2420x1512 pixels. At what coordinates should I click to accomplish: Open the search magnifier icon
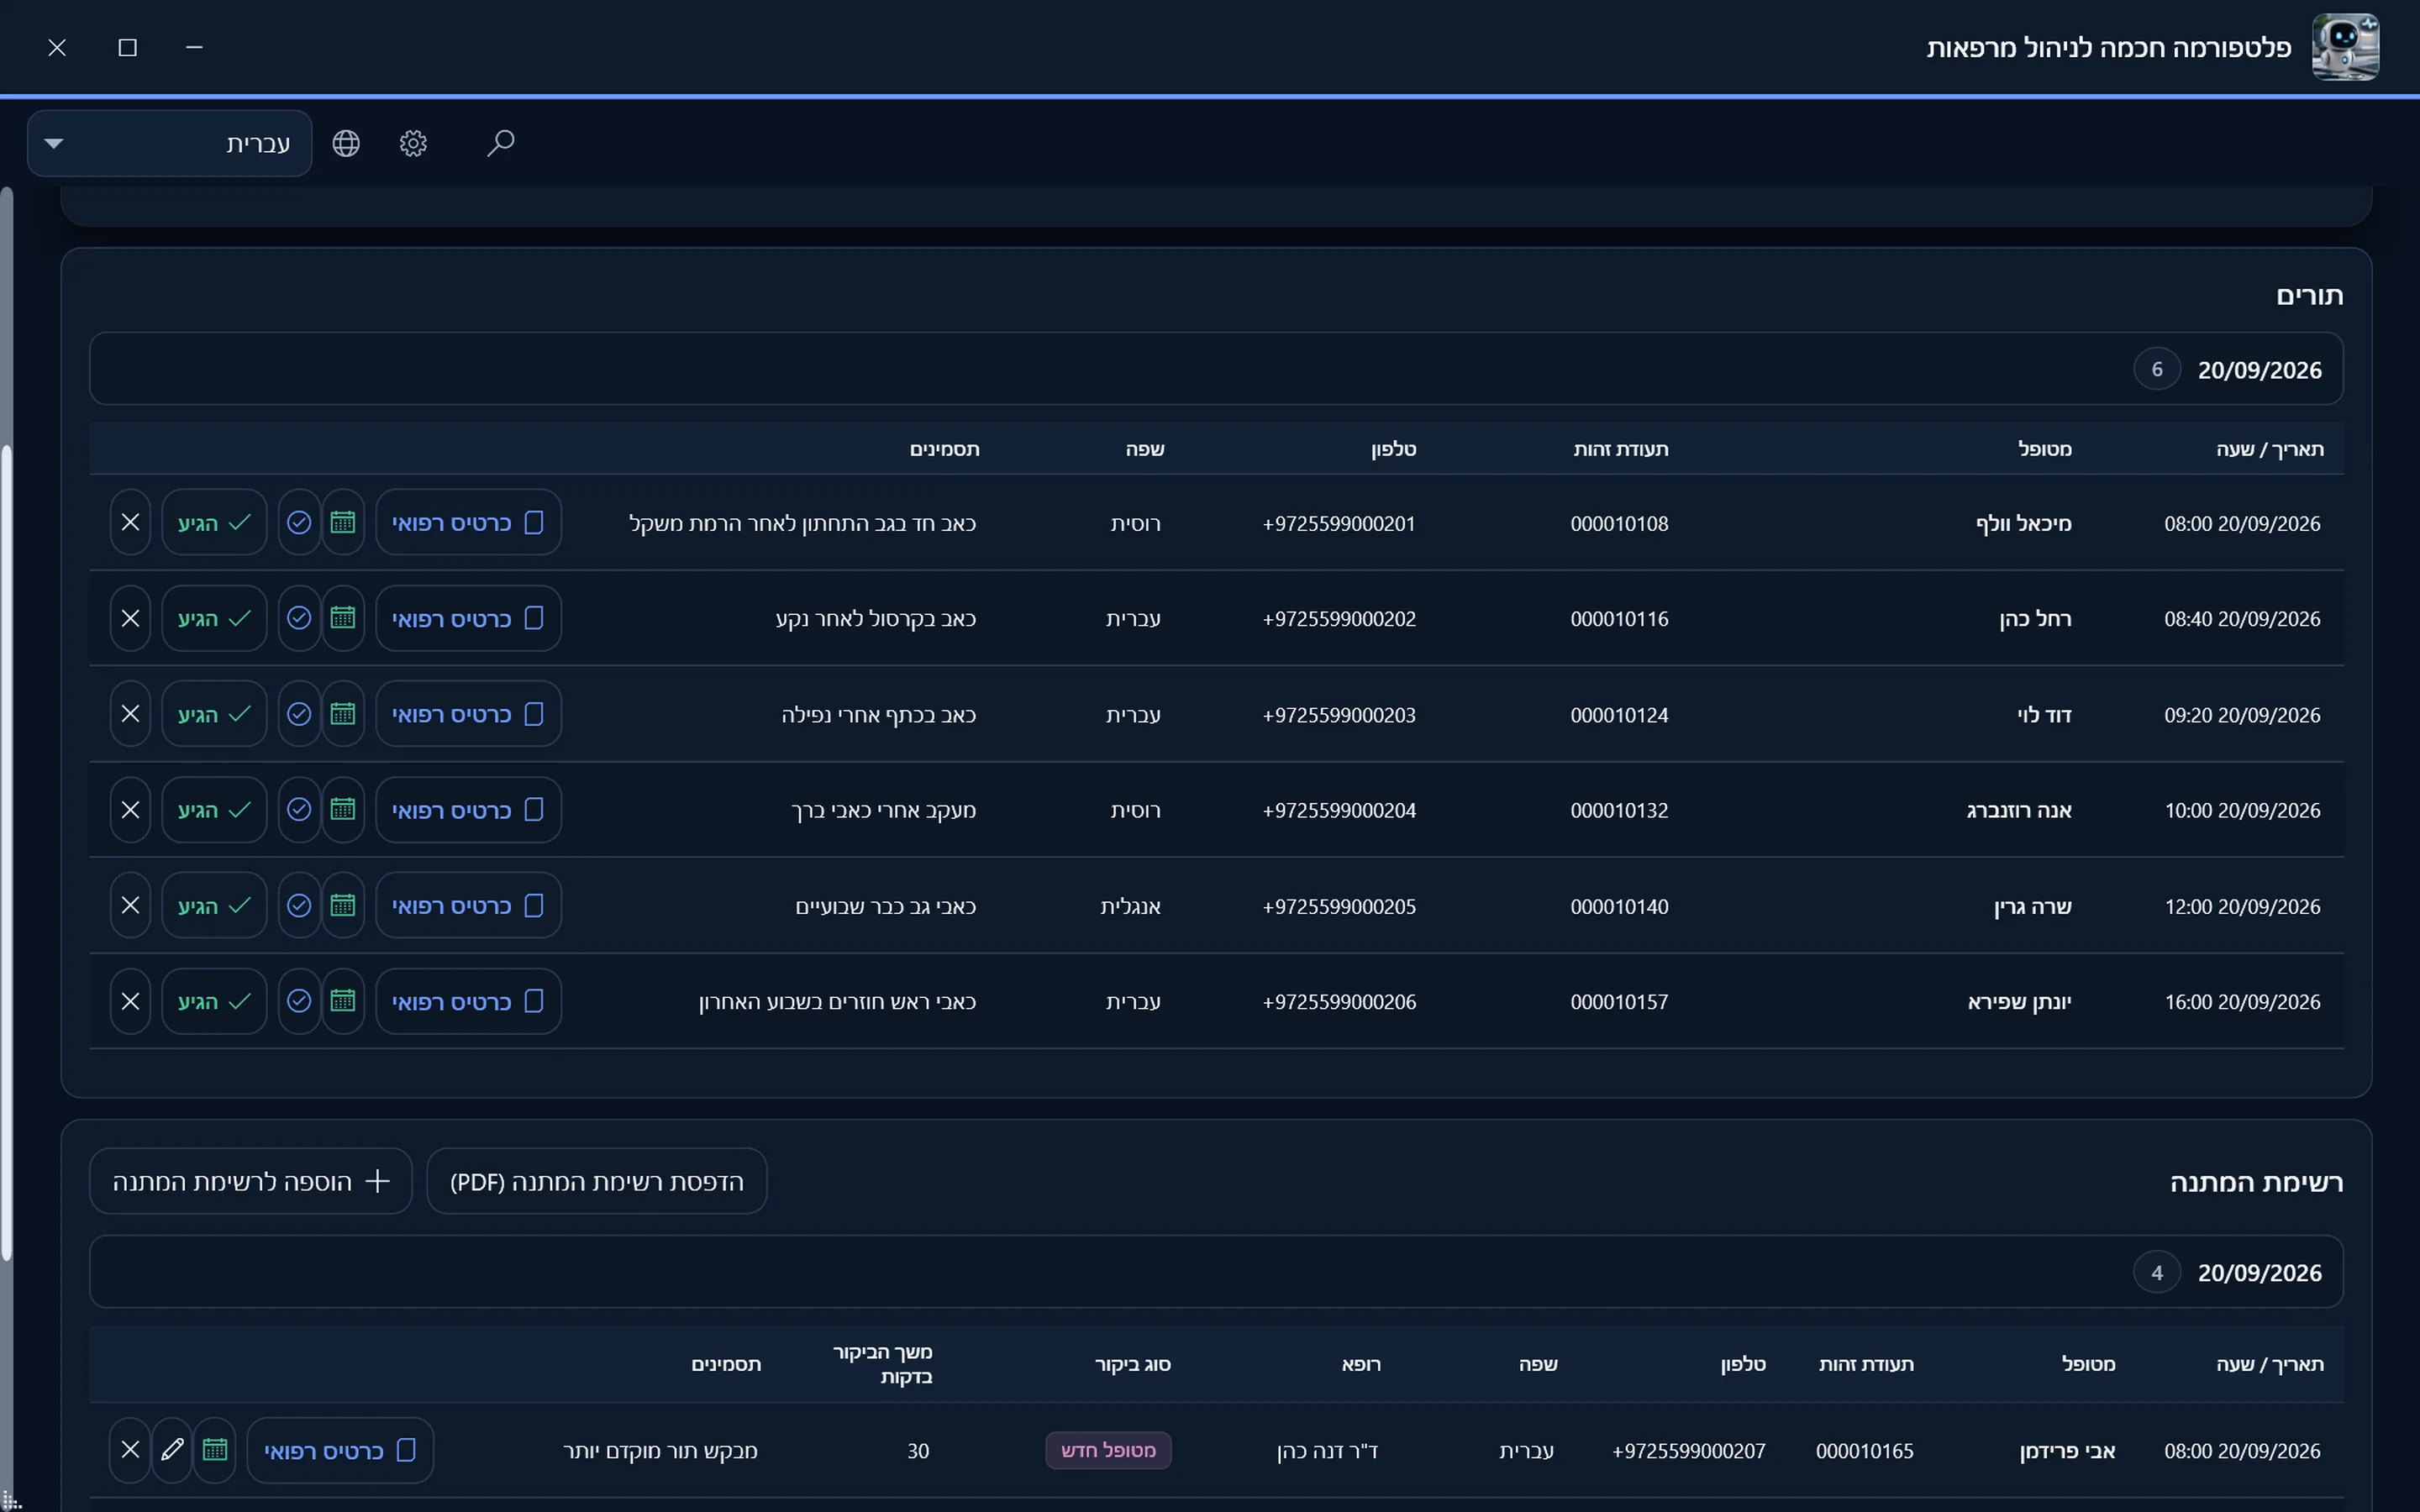[500, 143]
